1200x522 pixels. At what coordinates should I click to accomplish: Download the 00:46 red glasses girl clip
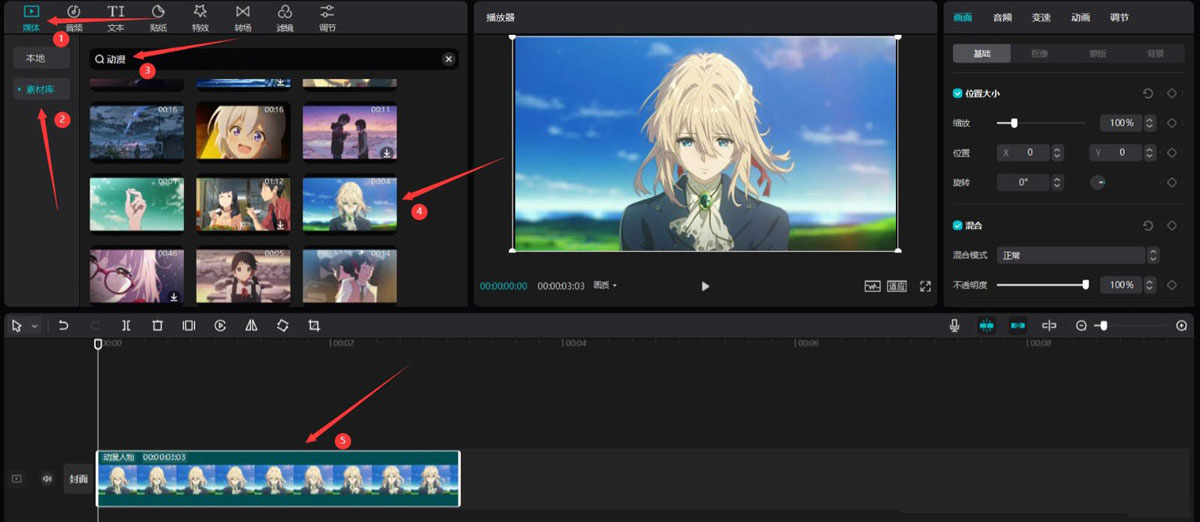coord(174,296)
